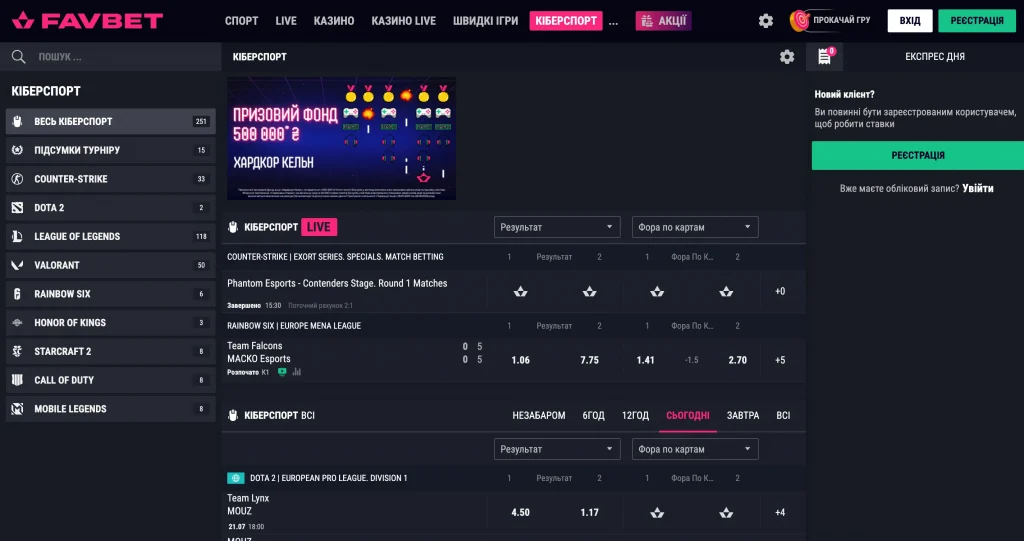
Task: Click the Увійти link
Action: (978, 188)
